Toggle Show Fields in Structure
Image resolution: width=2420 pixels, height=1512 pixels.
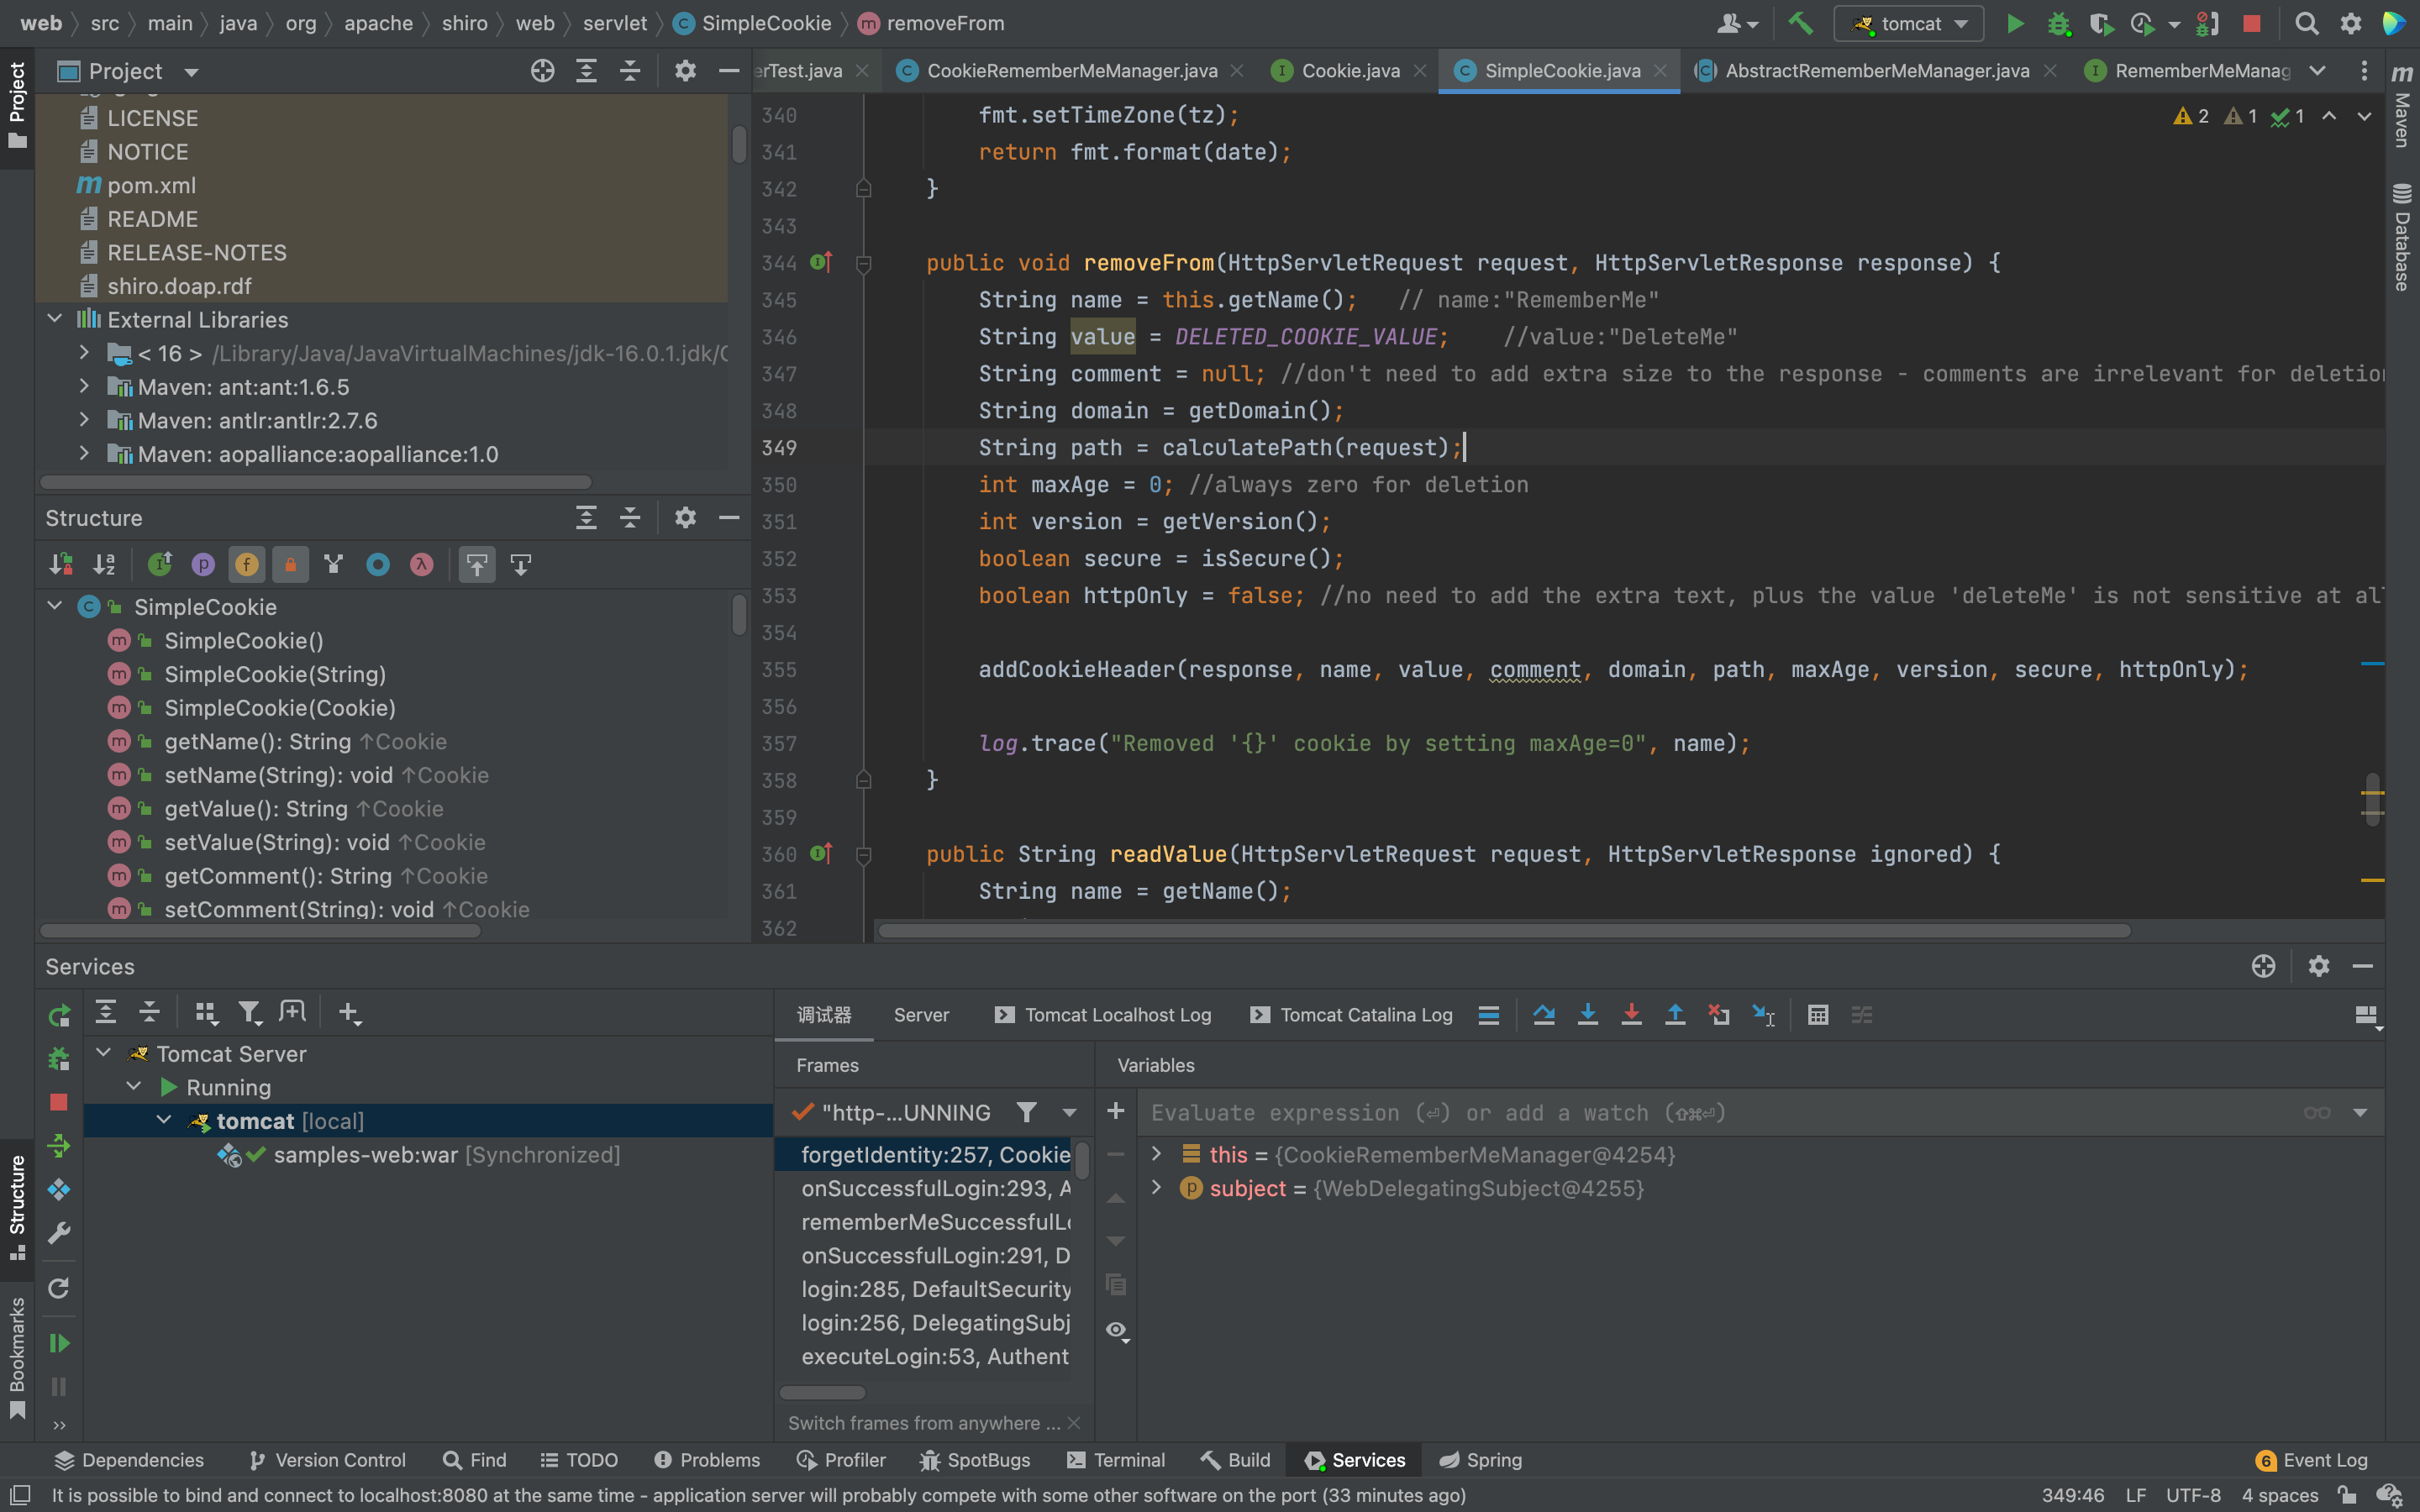pos(247,565)
